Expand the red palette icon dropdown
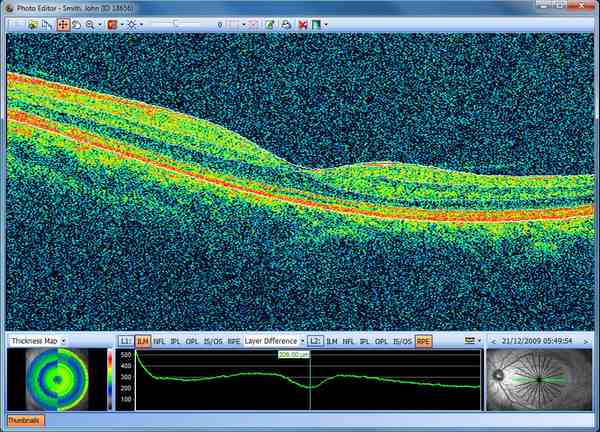 point(122,25)
